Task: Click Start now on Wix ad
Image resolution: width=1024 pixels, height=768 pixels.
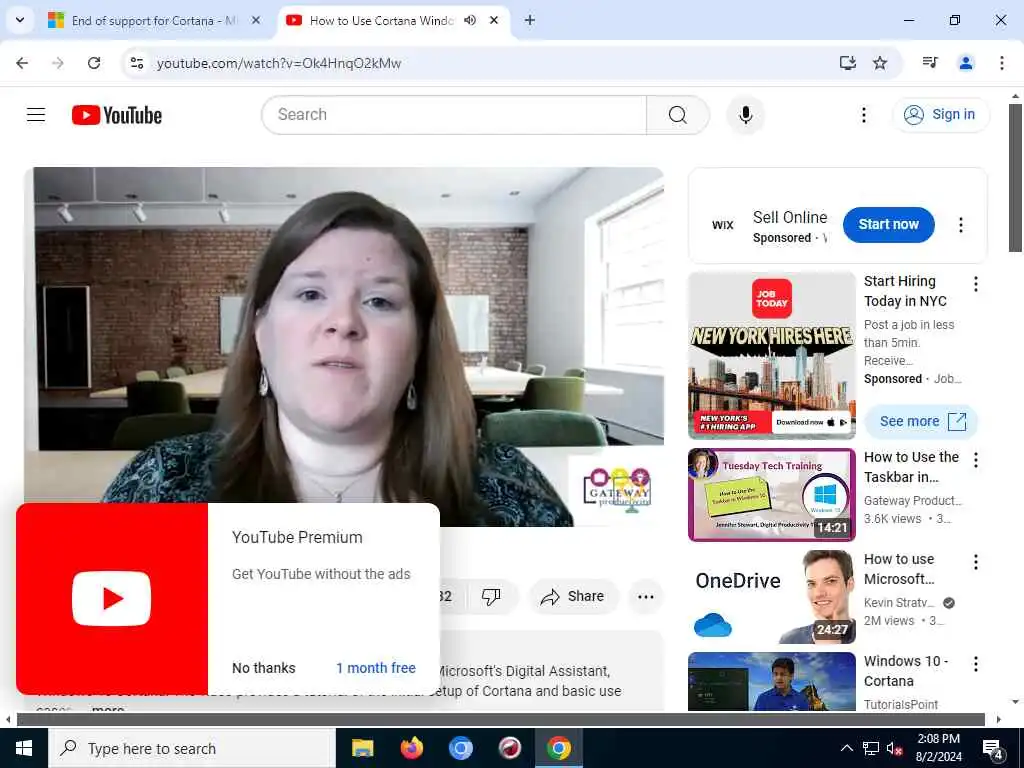Action: 888,225
